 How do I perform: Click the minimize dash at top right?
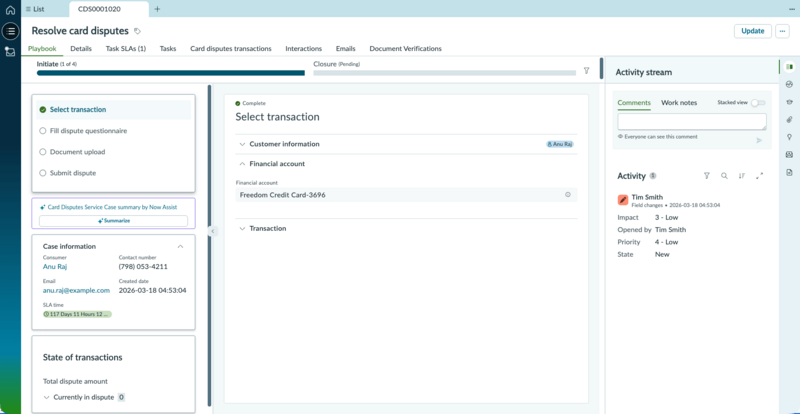point(791,9)
